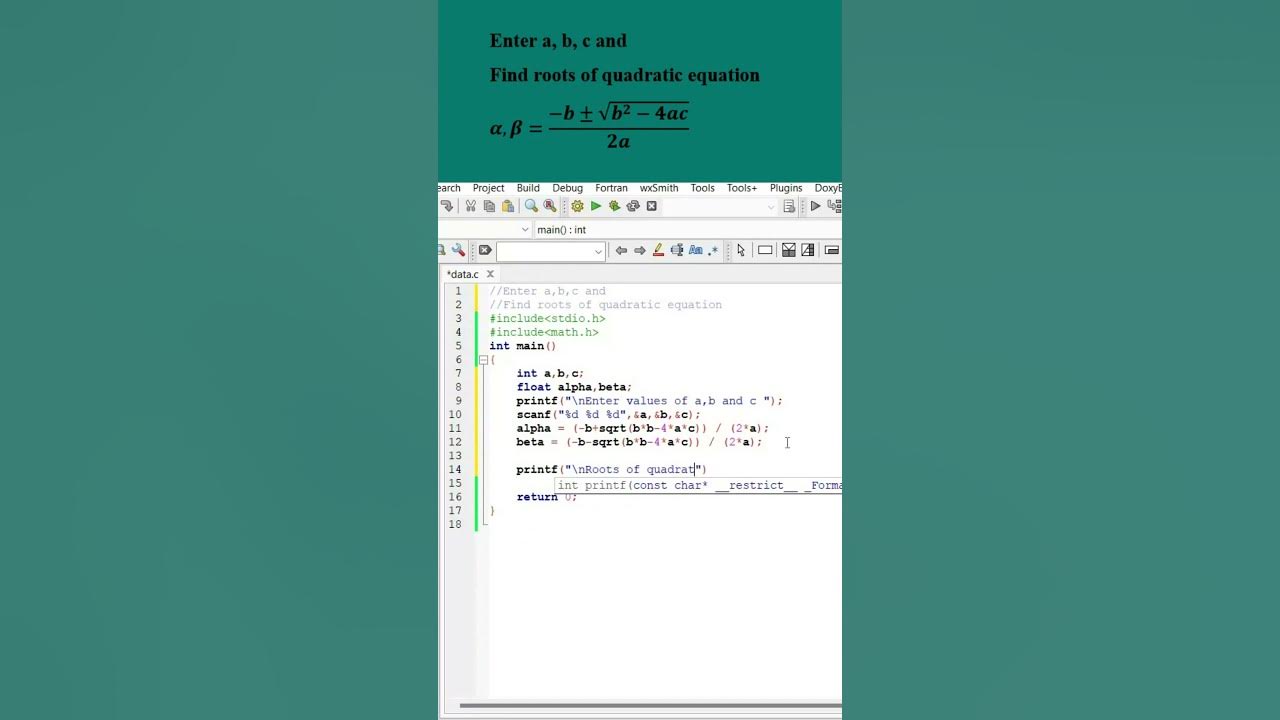Collapse the main function fold marker
This screenshot has width=1280, height=720.
tap(483, 360)
